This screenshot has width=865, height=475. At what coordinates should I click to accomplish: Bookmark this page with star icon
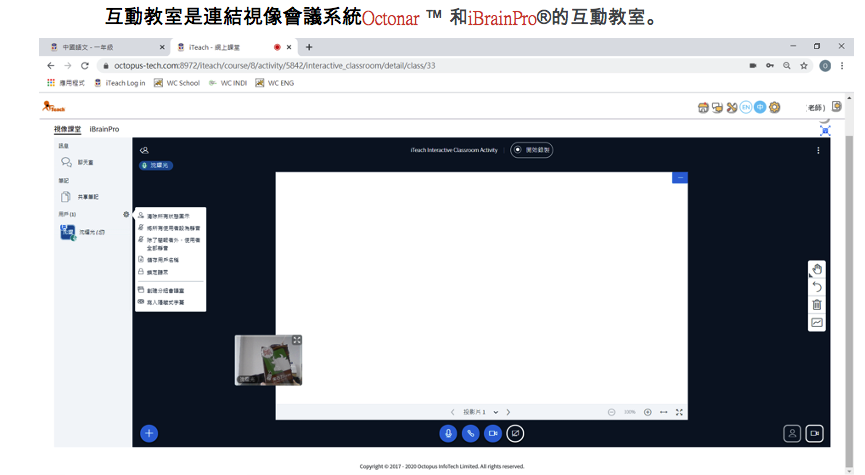pos(804,66)
